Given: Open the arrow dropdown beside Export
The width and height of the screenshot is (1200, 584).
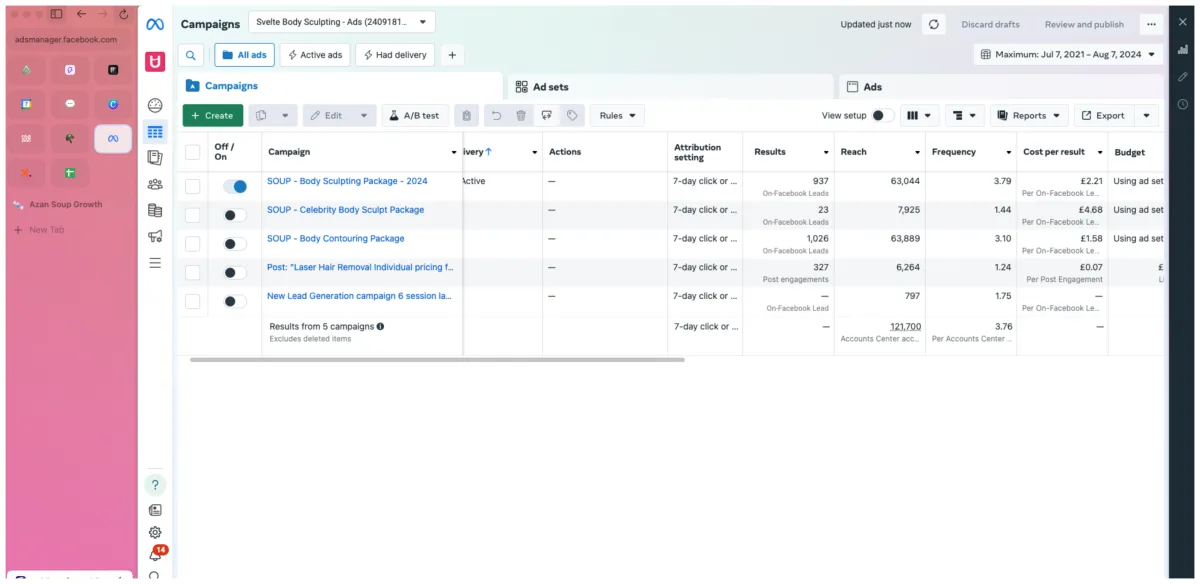Looking at the screenshot, I should 1147,116.
